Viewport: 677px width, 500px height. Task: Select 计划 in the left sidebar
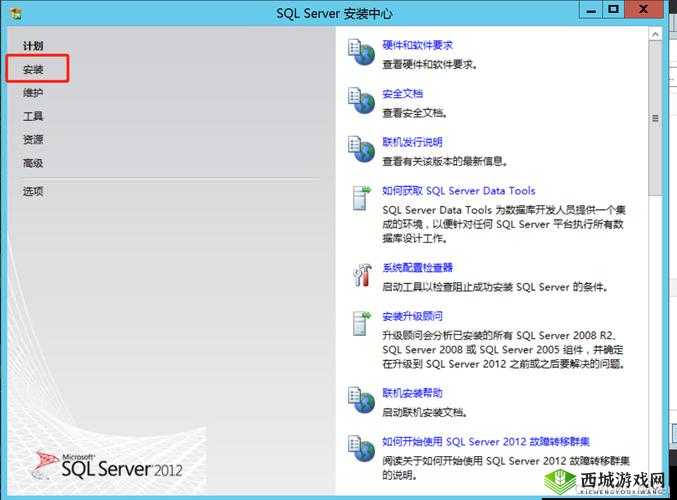(33, 46)
